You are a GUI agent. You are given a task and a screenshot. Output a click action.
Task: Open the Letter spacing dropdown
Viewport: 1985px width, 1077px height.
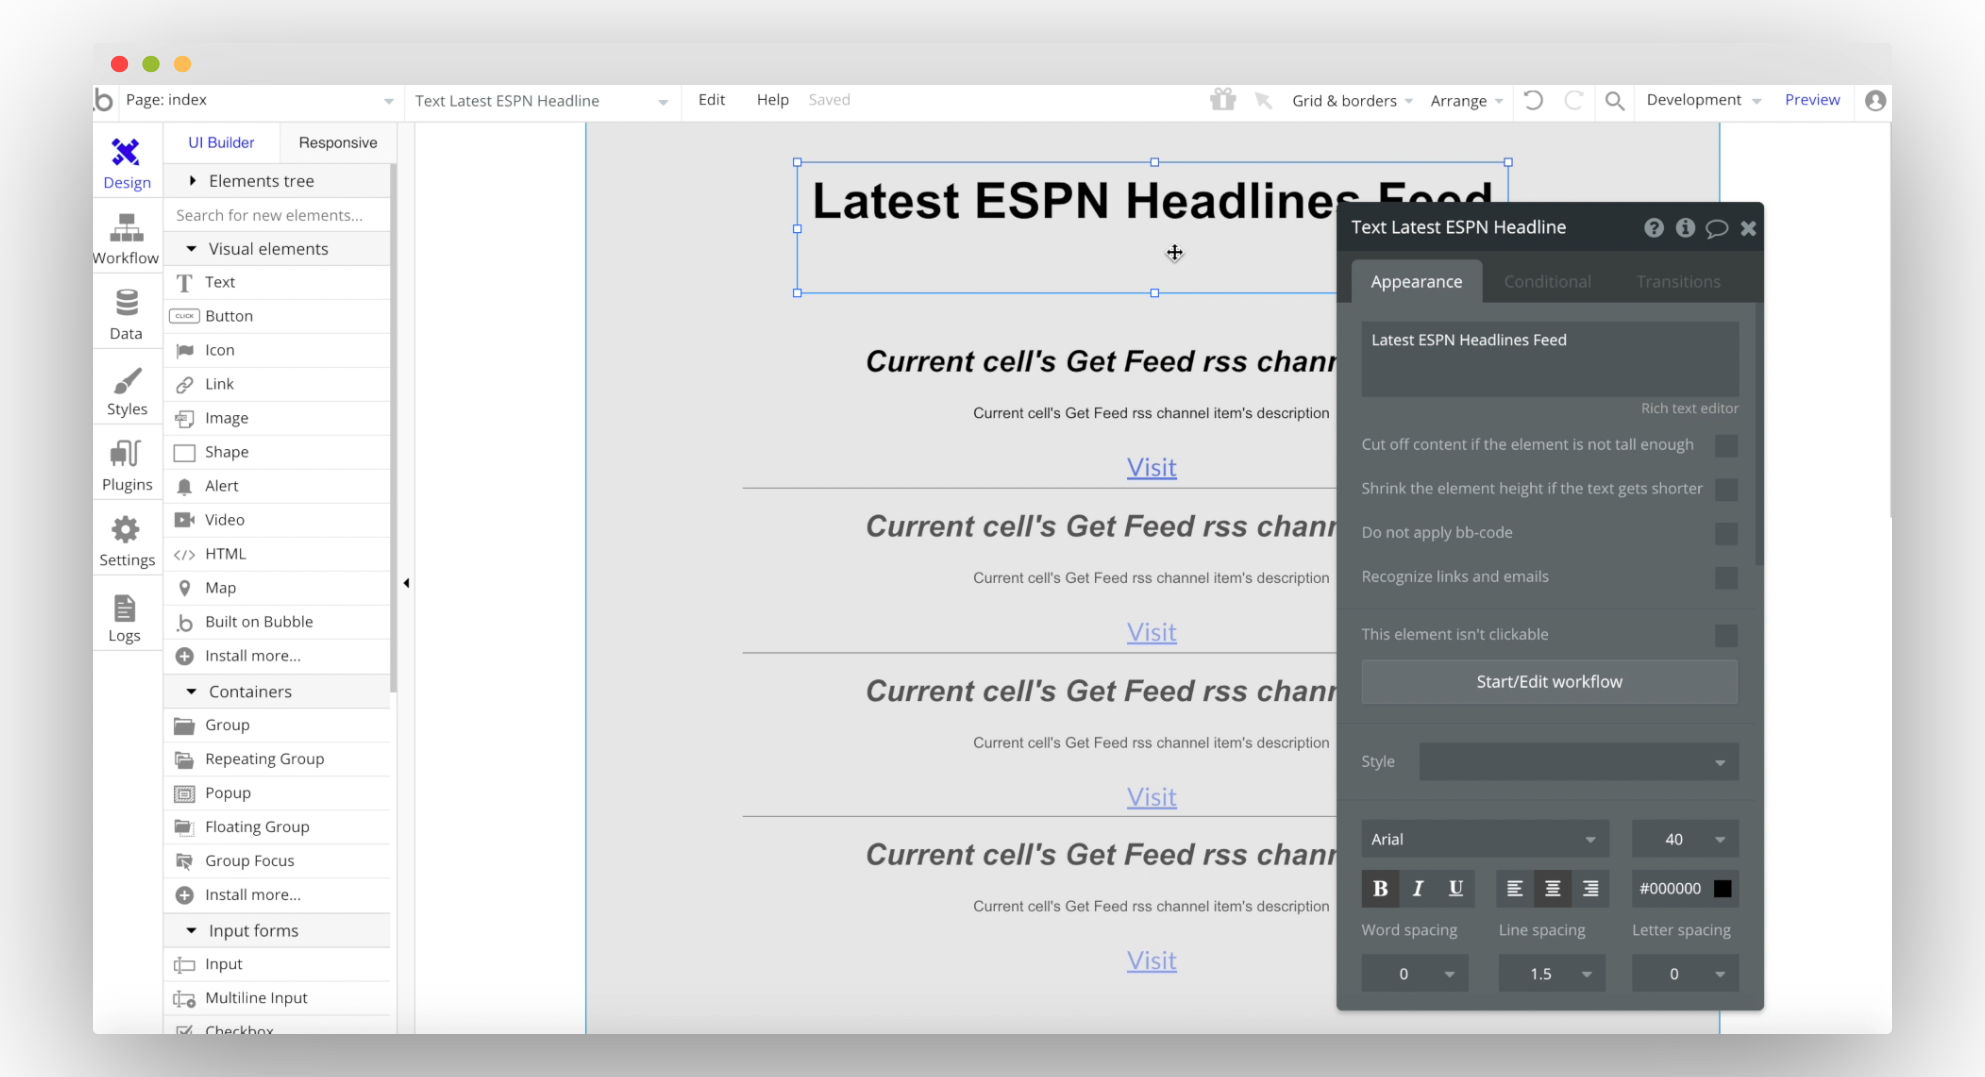click(1685, 974)
